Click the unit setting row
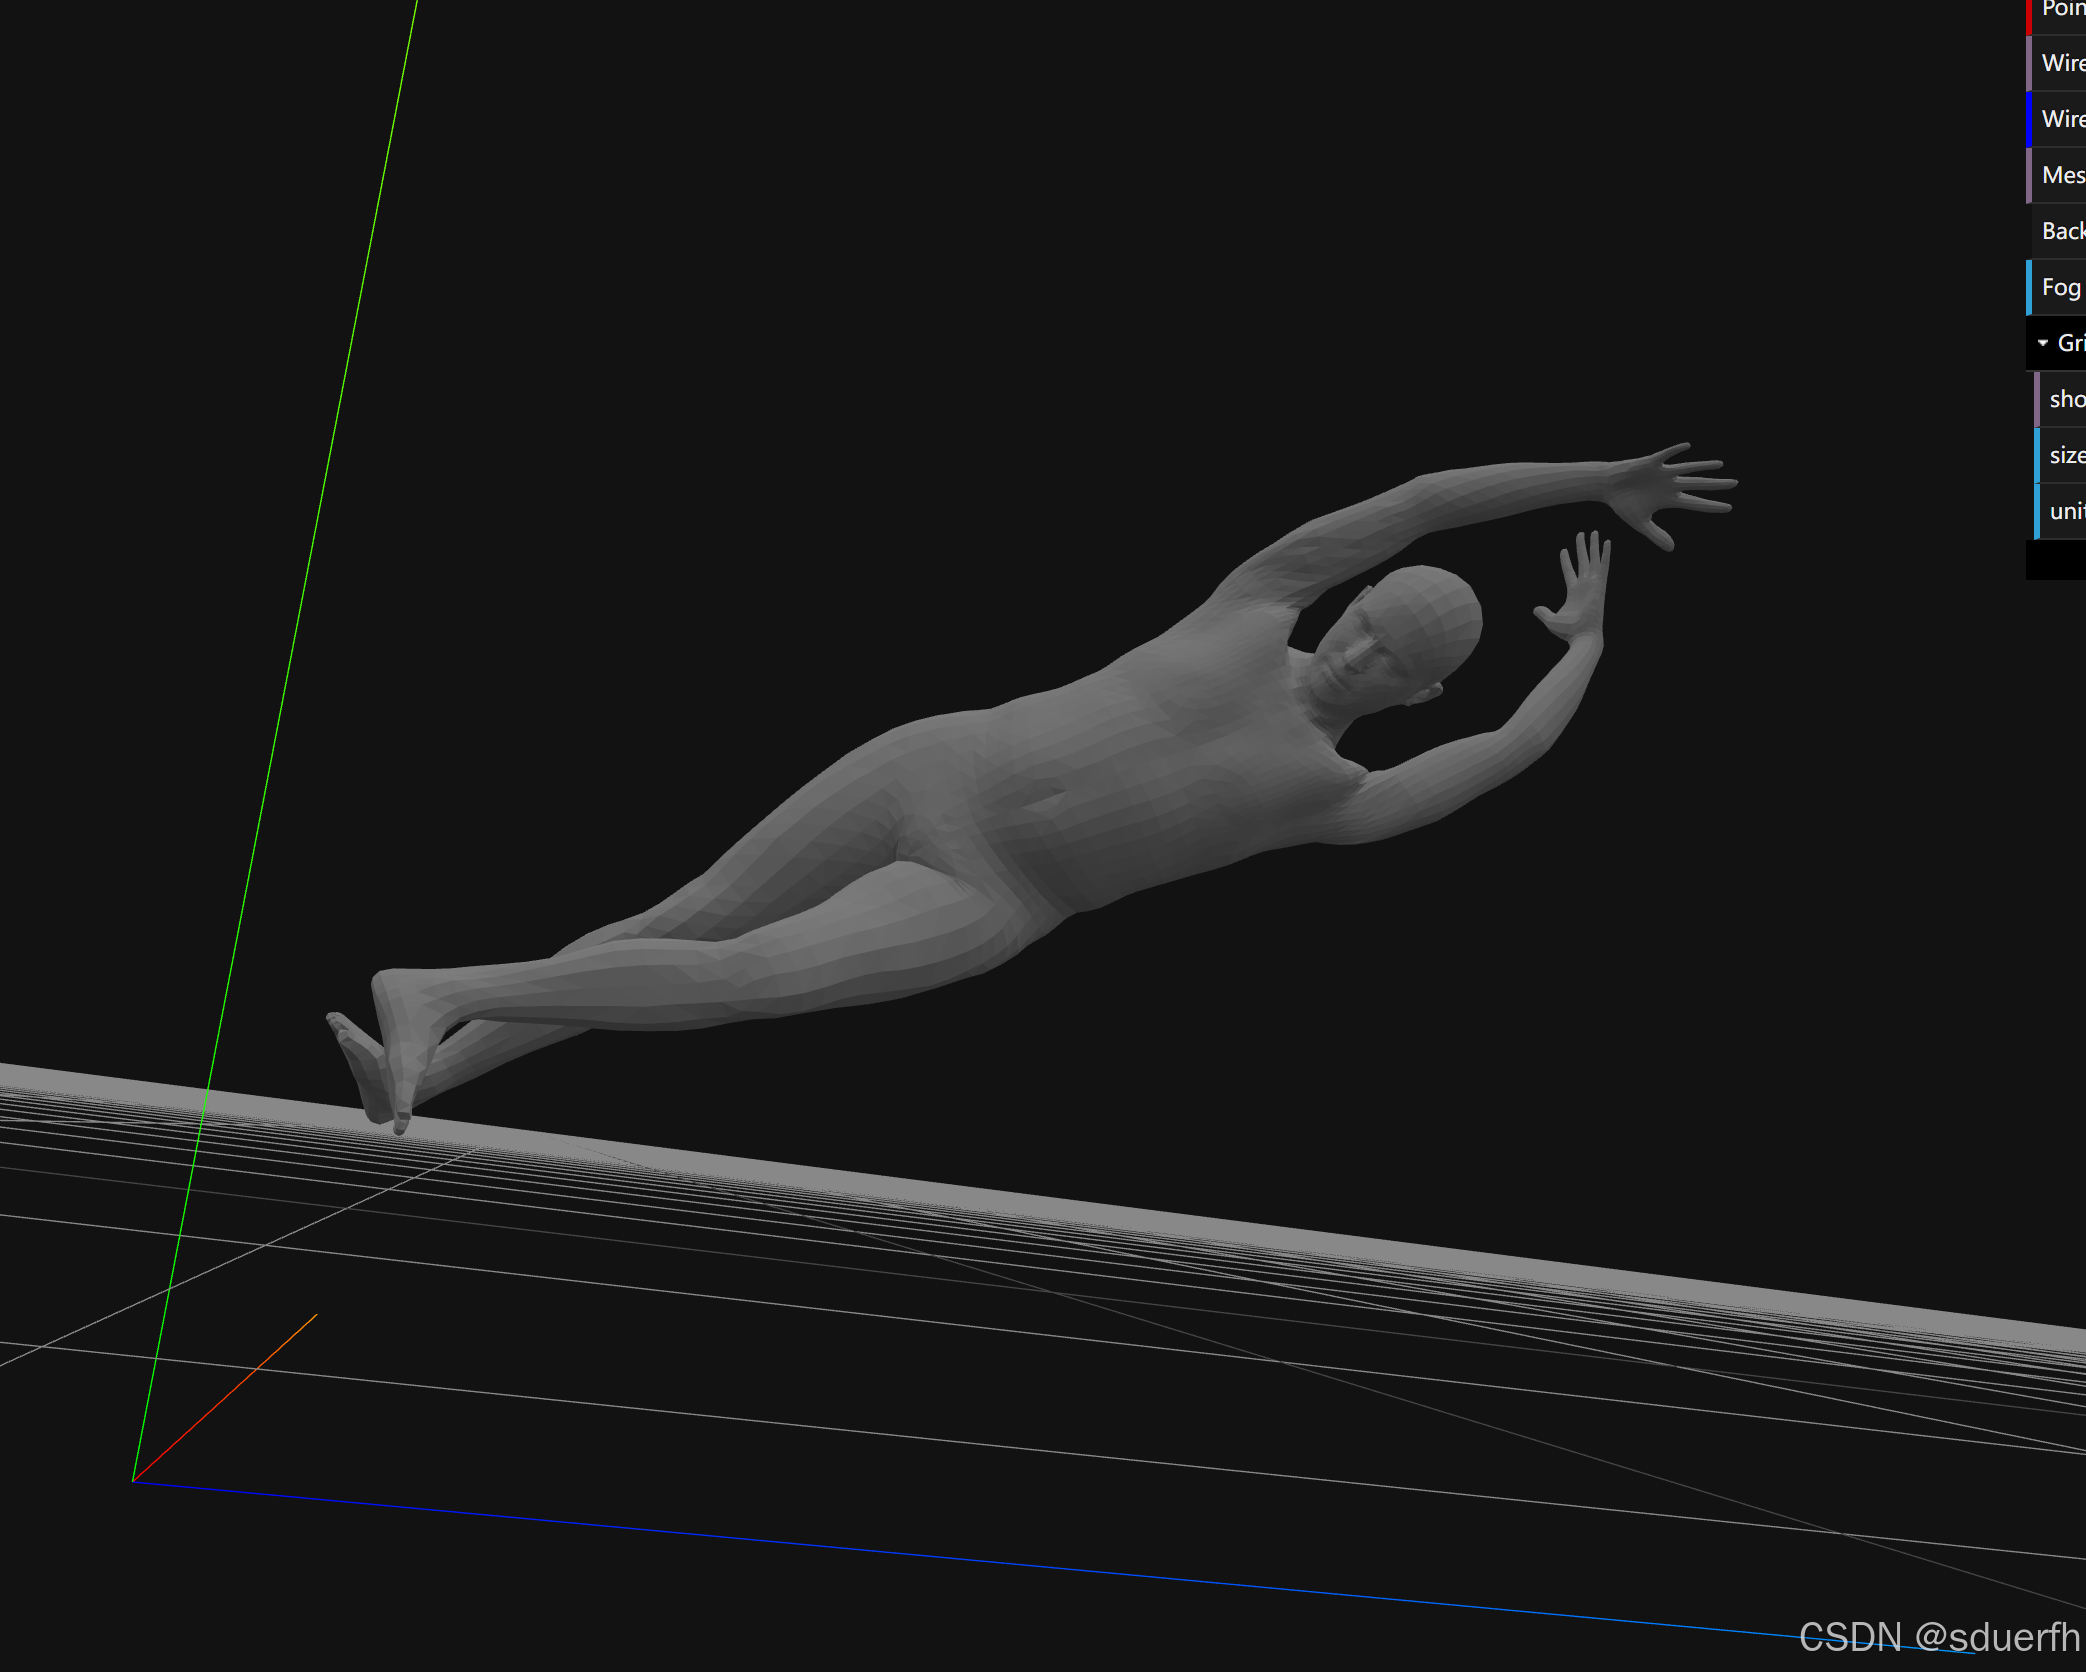Screen dimensions: 2086x1672 tap(2066, 511)
